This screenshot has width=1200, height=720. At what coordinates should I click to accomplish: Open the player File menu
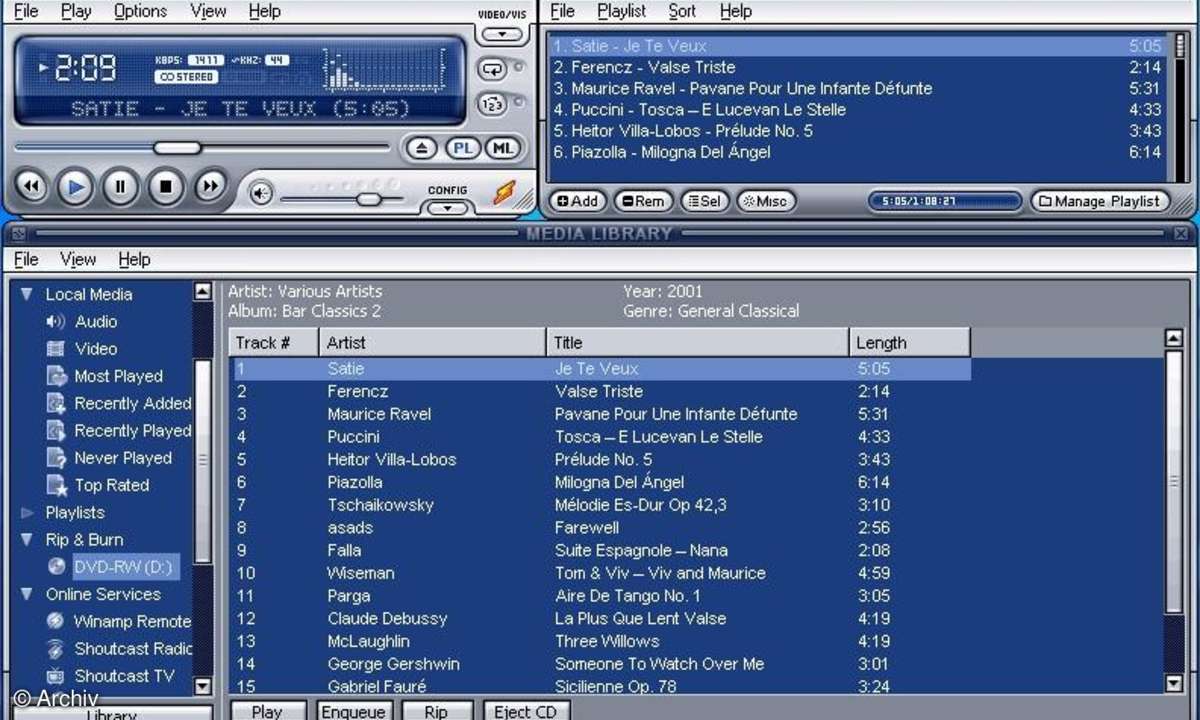tap(26, 12)
